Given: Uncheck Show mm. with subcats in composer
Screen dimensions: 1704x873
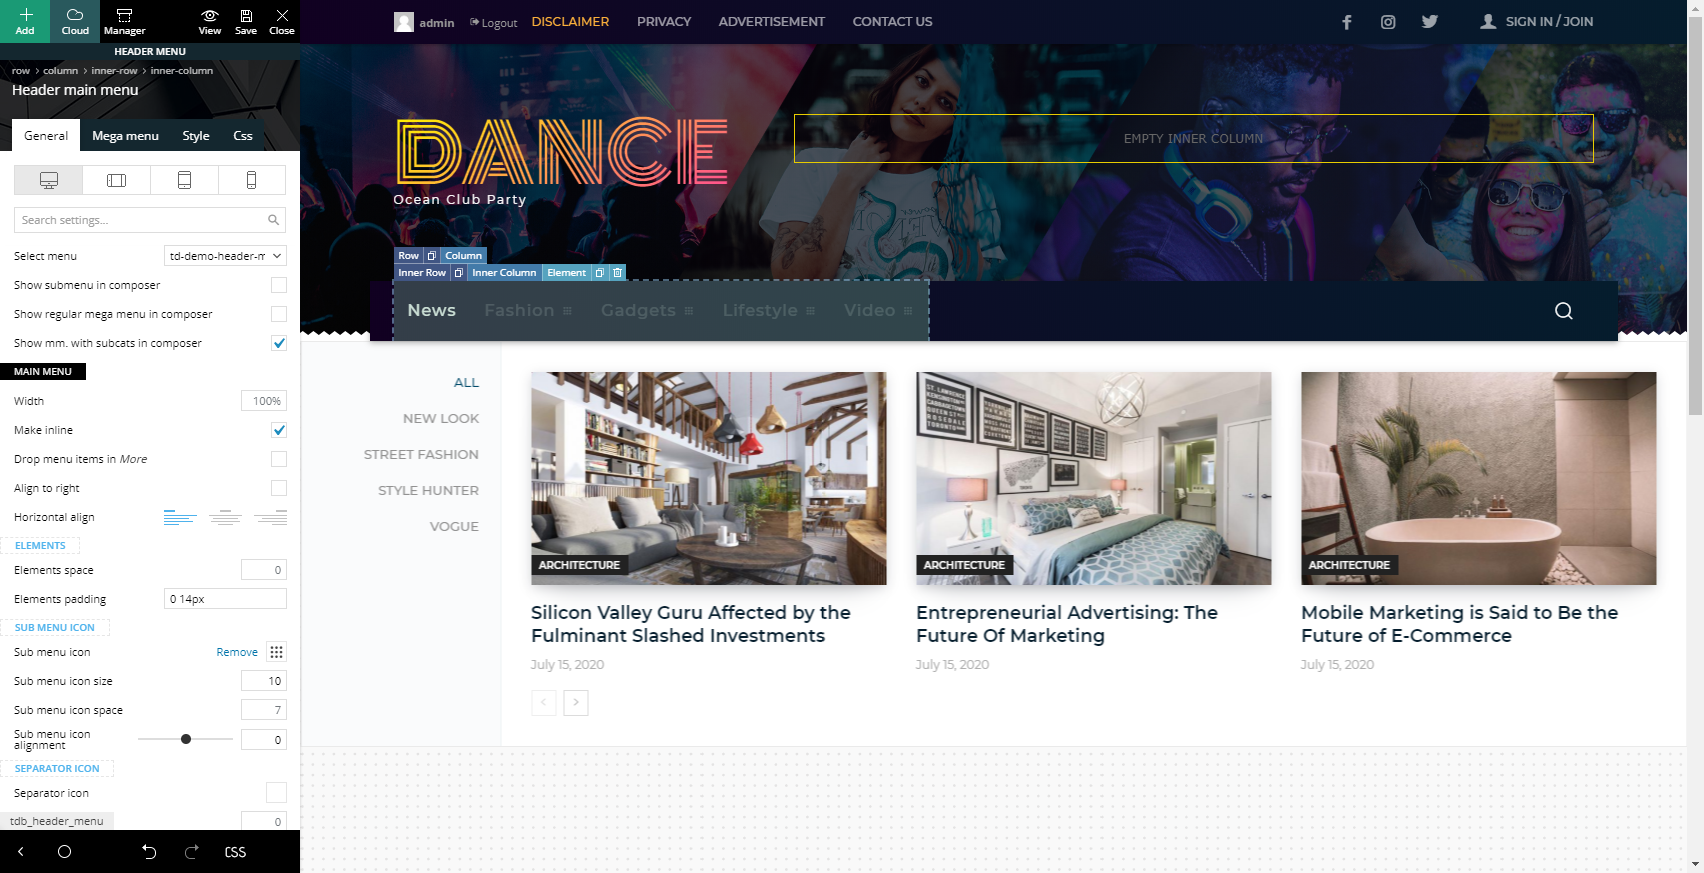Looking at the screenshot, I should click(x=279, y=343).
